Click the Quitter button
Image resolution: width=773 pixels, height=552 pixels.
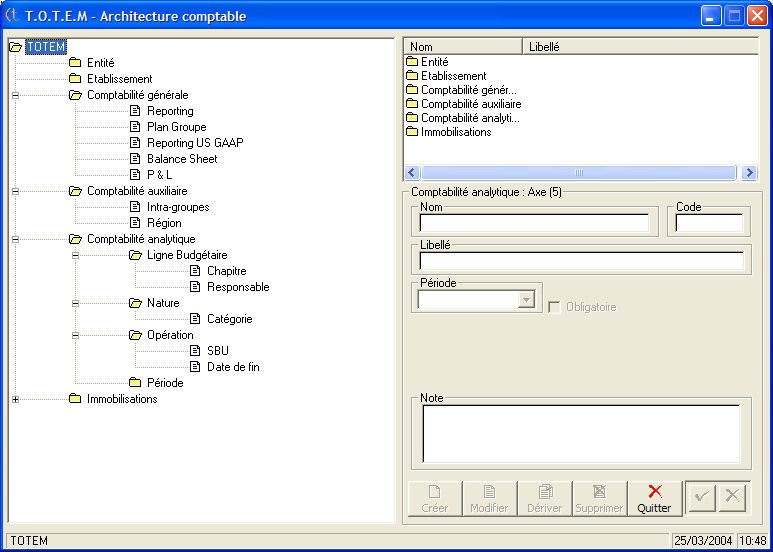point(654,499)
